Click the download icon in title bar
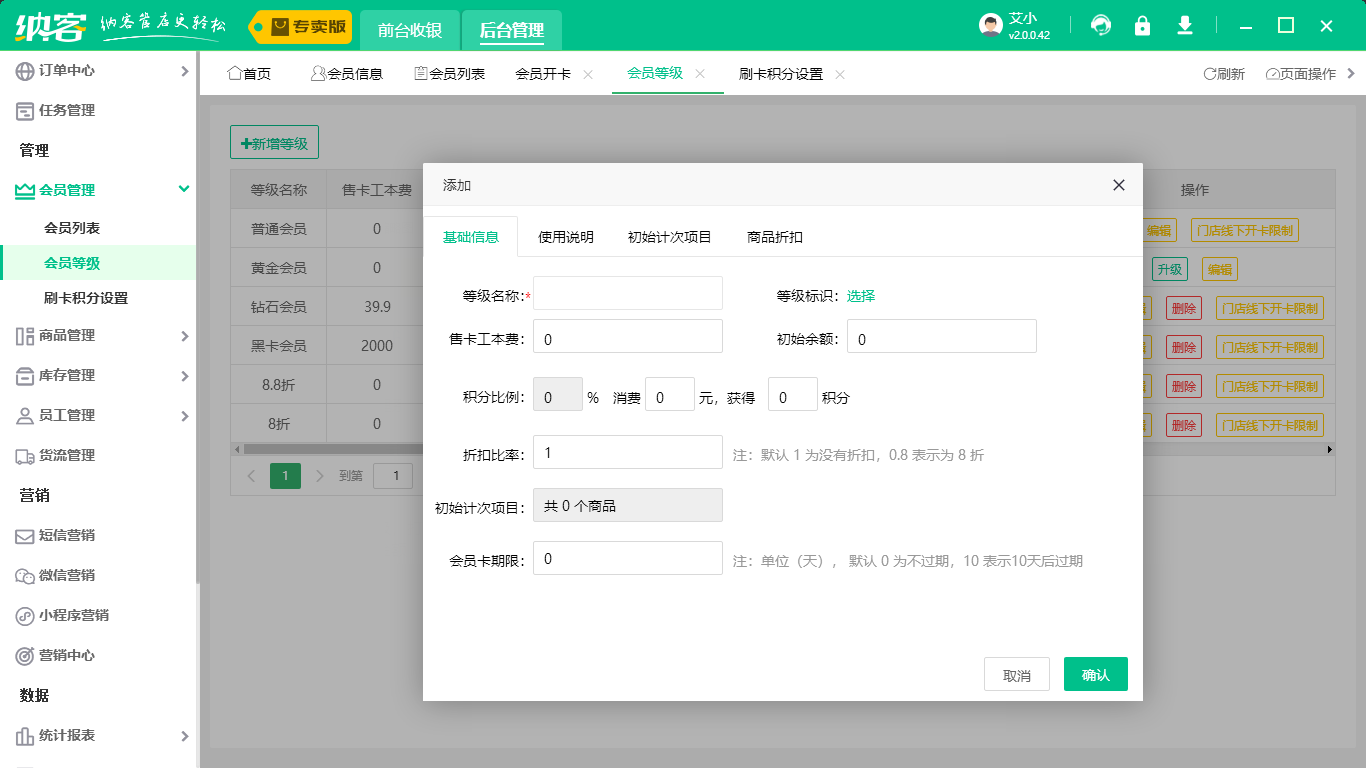The image size is (1366, 768). click(1185, 26)
